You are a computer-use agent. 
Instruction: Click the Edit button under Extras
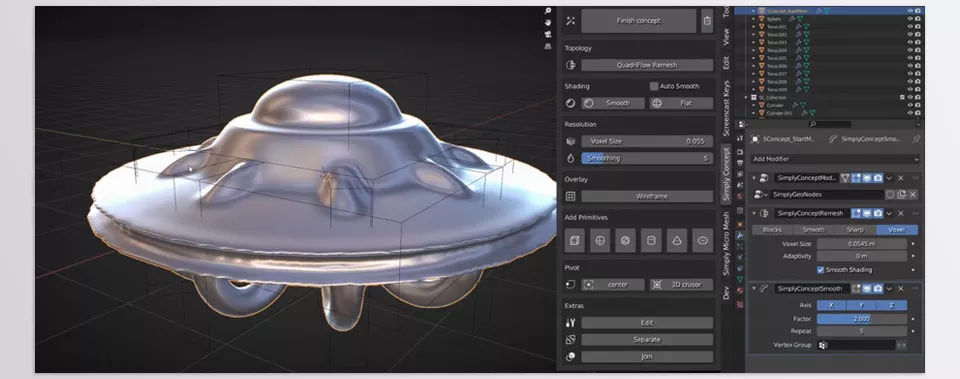click(x=647, y=323)
